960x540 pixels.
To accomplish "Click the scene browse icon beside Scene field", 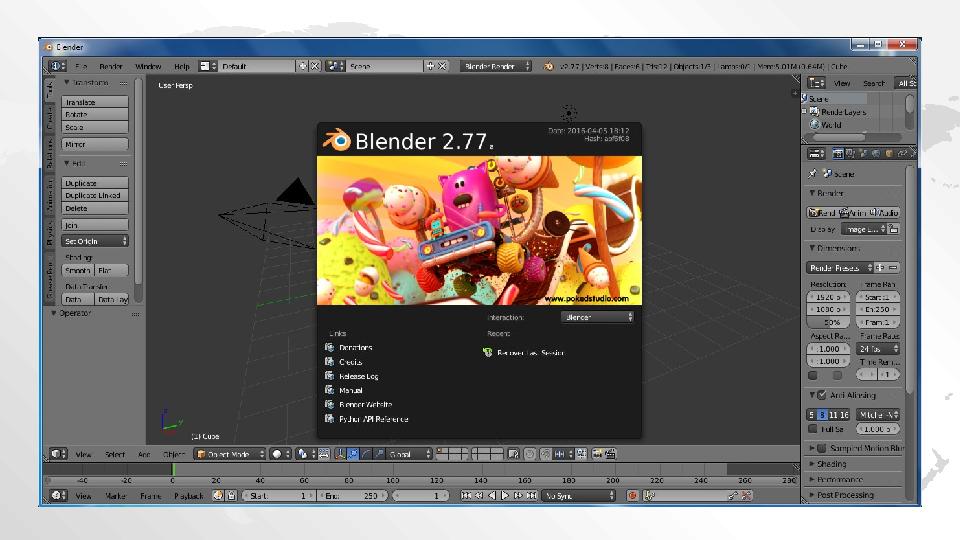I will 335,66.
